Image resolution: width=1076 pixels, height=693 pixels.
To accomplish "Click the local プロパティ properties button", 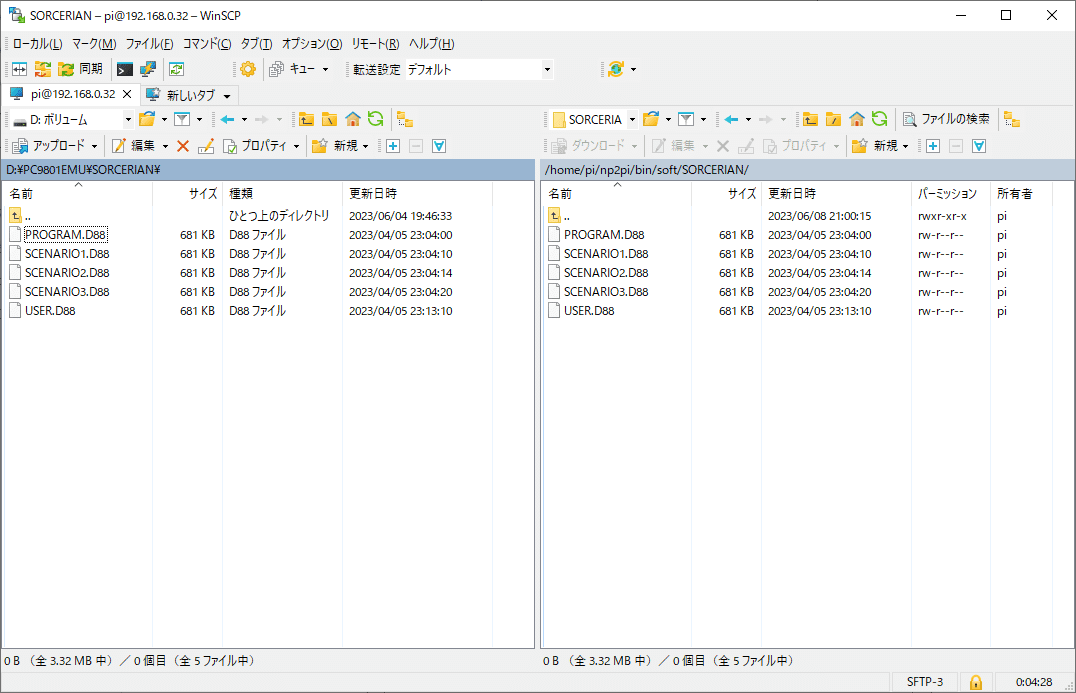I will point(255,145).
